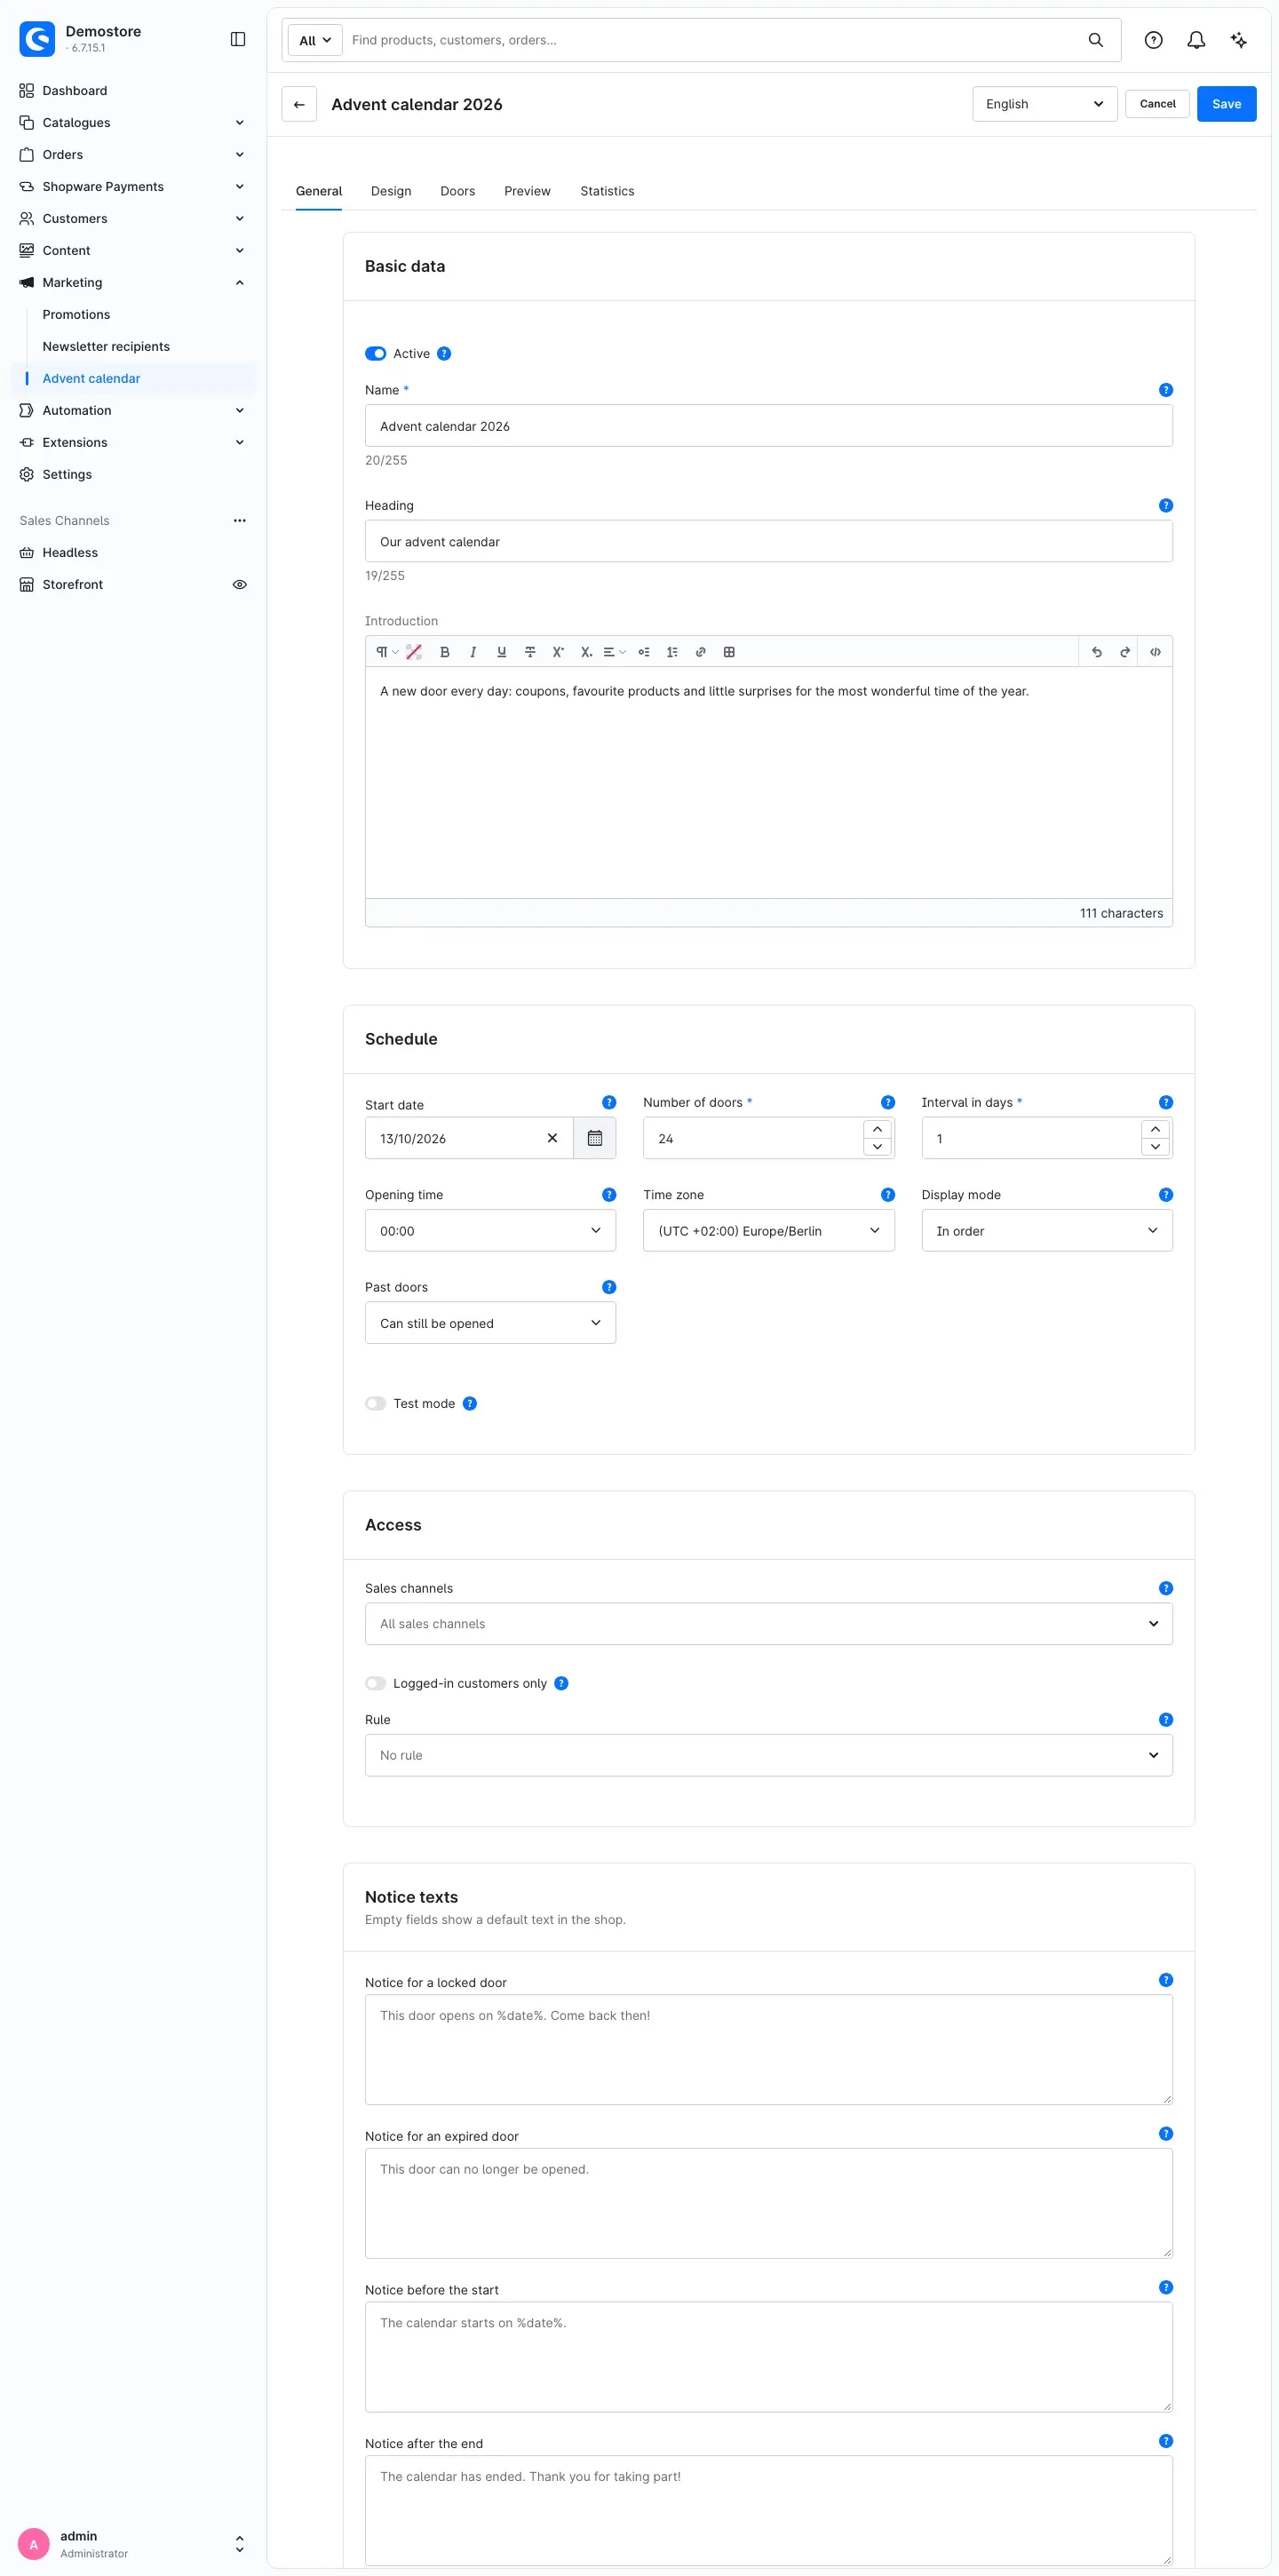Viewport: 1279px width, 2576px height.
Task: Insert a table in the Introduction editor
Action: click(x=729, y=652)
